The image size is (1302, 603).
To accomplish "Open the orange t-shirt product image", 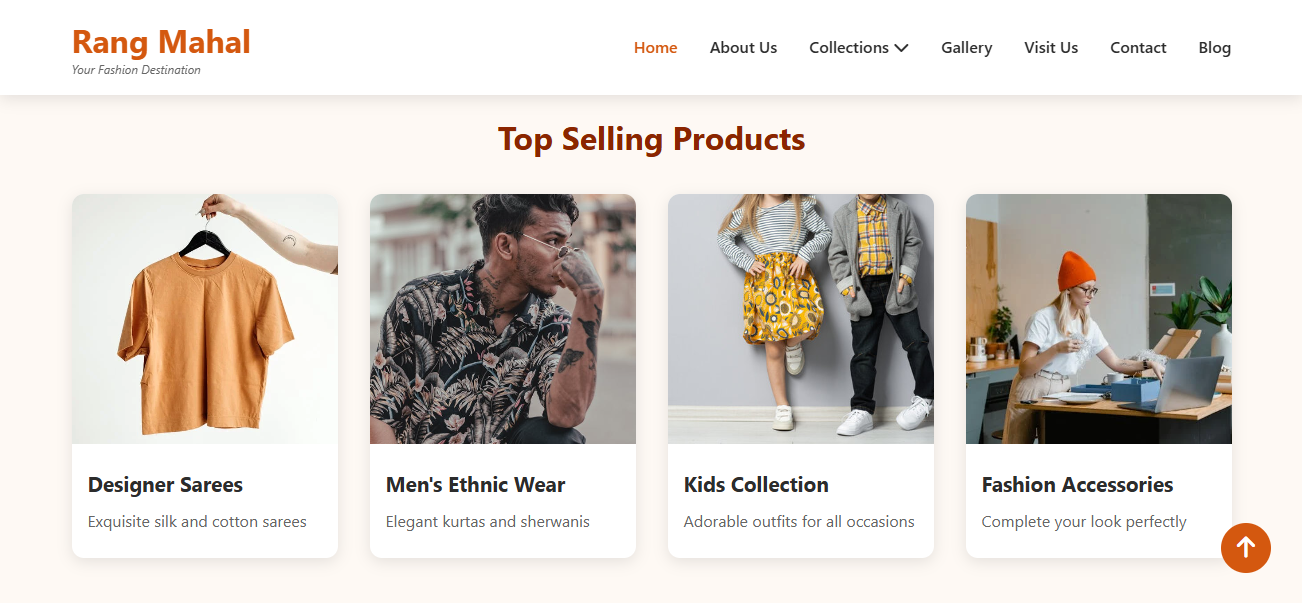I will click(205, 319).
